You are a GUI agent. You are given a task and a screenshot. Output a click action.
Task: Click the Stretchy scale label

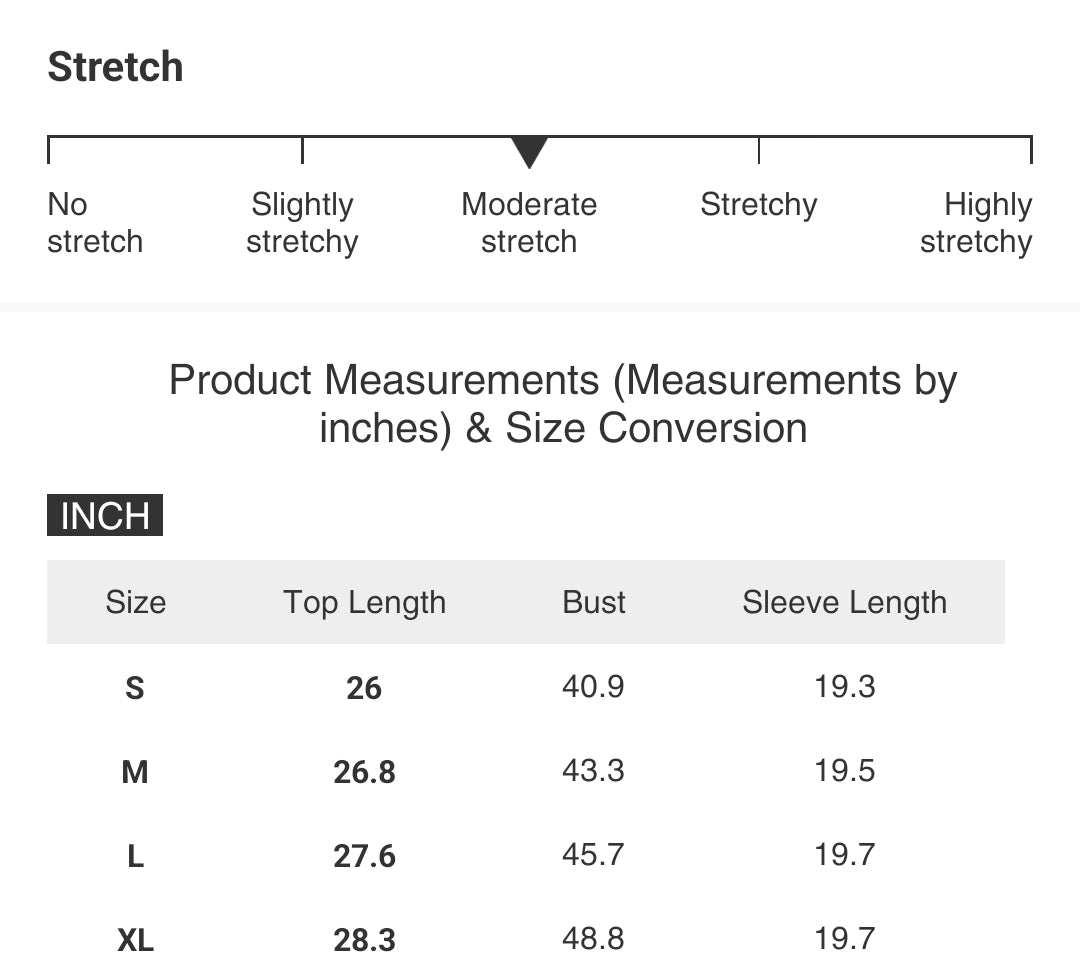click(759, 205)
